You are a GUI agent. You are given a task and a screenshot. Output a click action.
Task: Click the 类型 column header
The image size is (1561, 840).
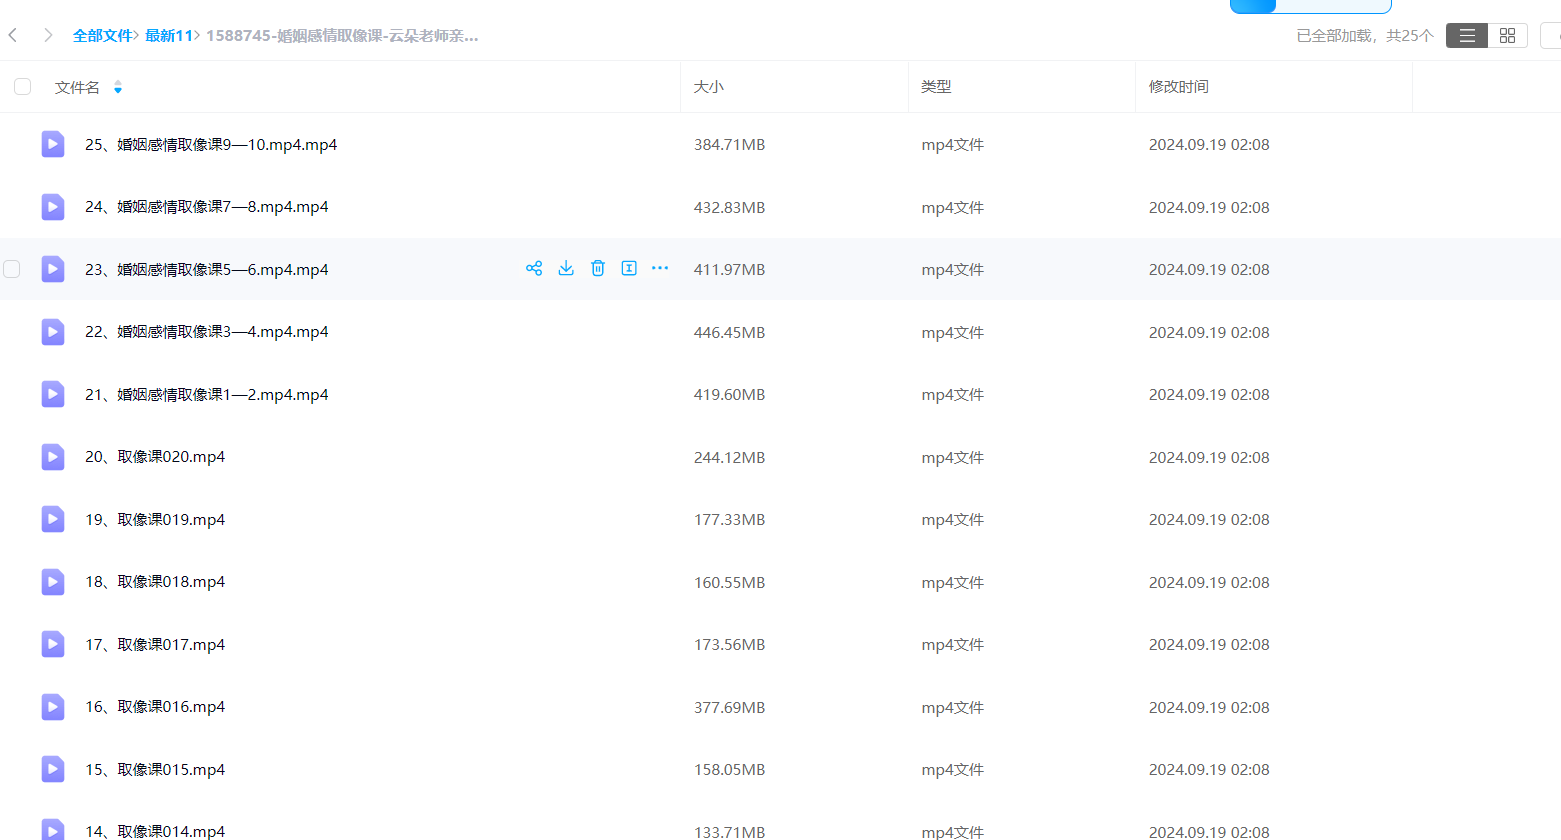coord(936,87)
